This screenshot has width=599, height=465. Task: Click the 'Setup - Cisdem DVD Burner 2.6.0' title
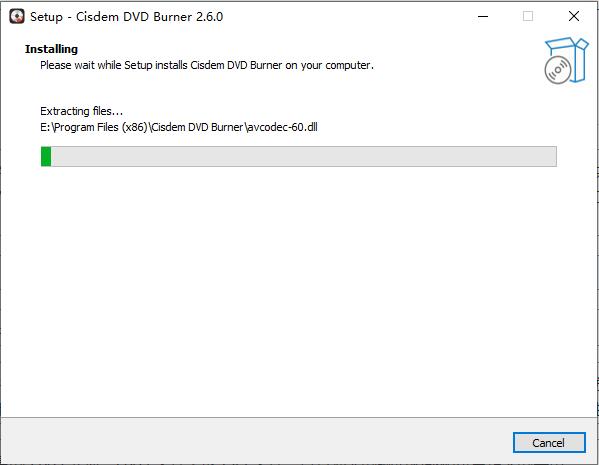click(x=126, y=17)
